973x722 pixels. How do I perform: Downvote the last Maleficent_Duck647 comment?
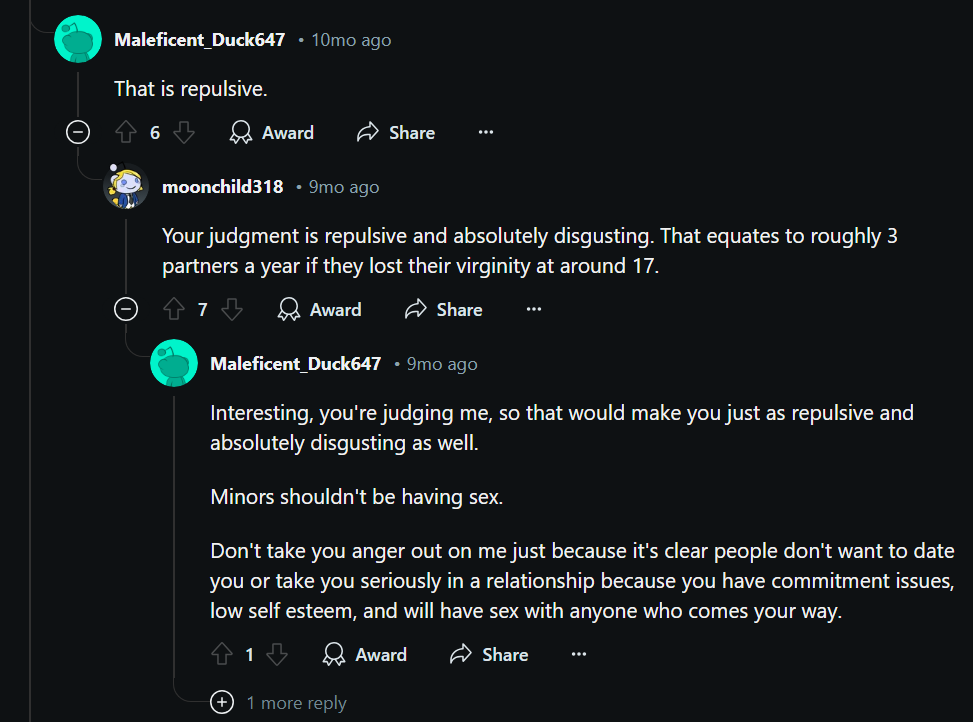pos(278,655)
